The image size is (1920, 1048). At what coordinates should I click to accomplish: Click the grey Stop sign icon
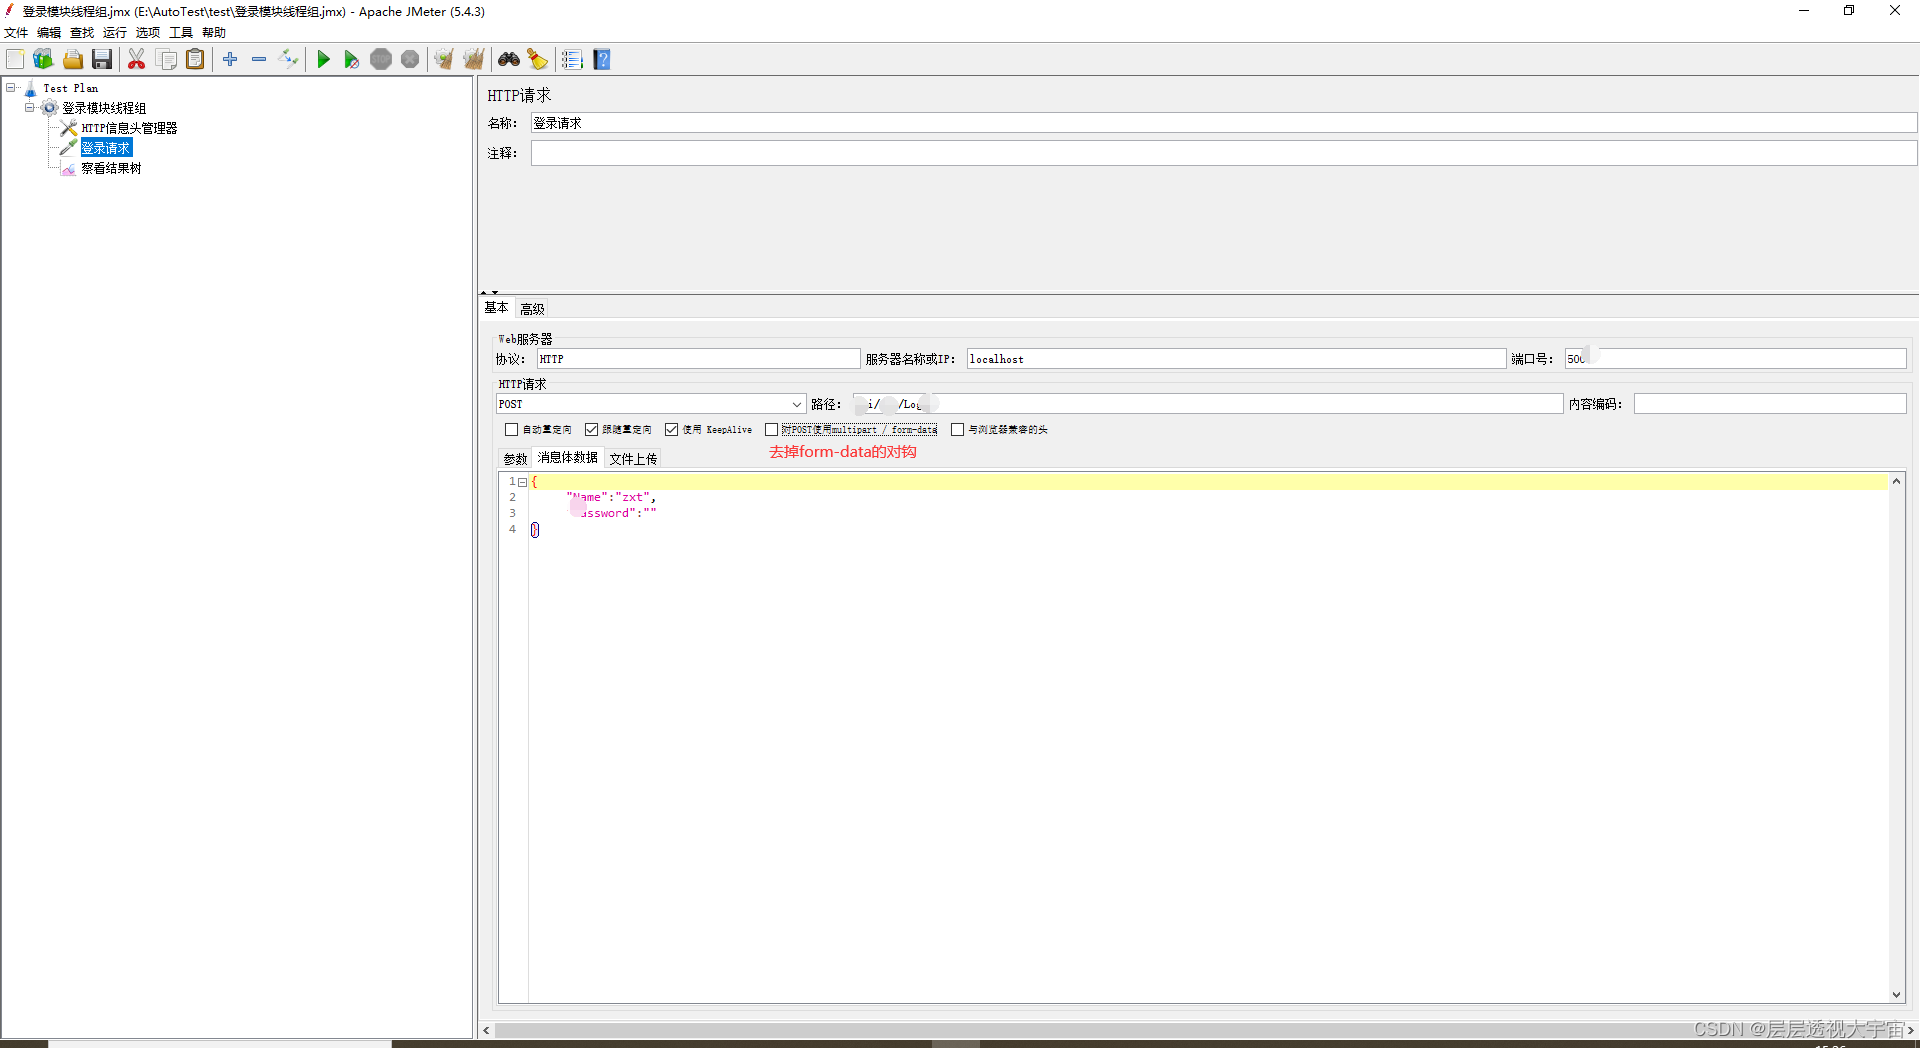(381, 60)
